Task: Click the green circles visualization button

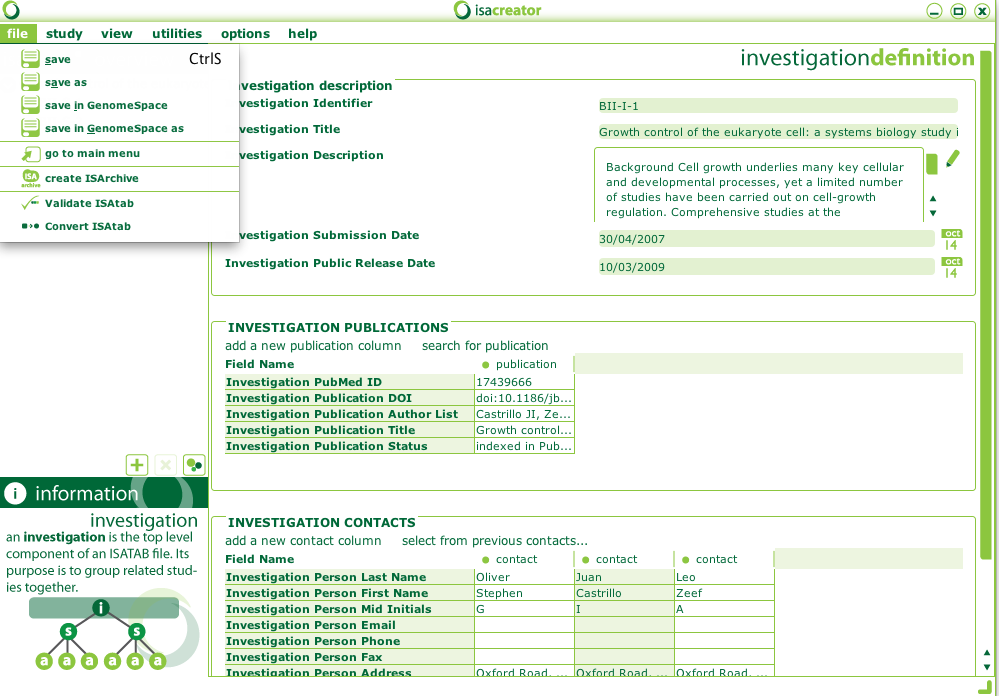Action: click(x=194, y=465)
